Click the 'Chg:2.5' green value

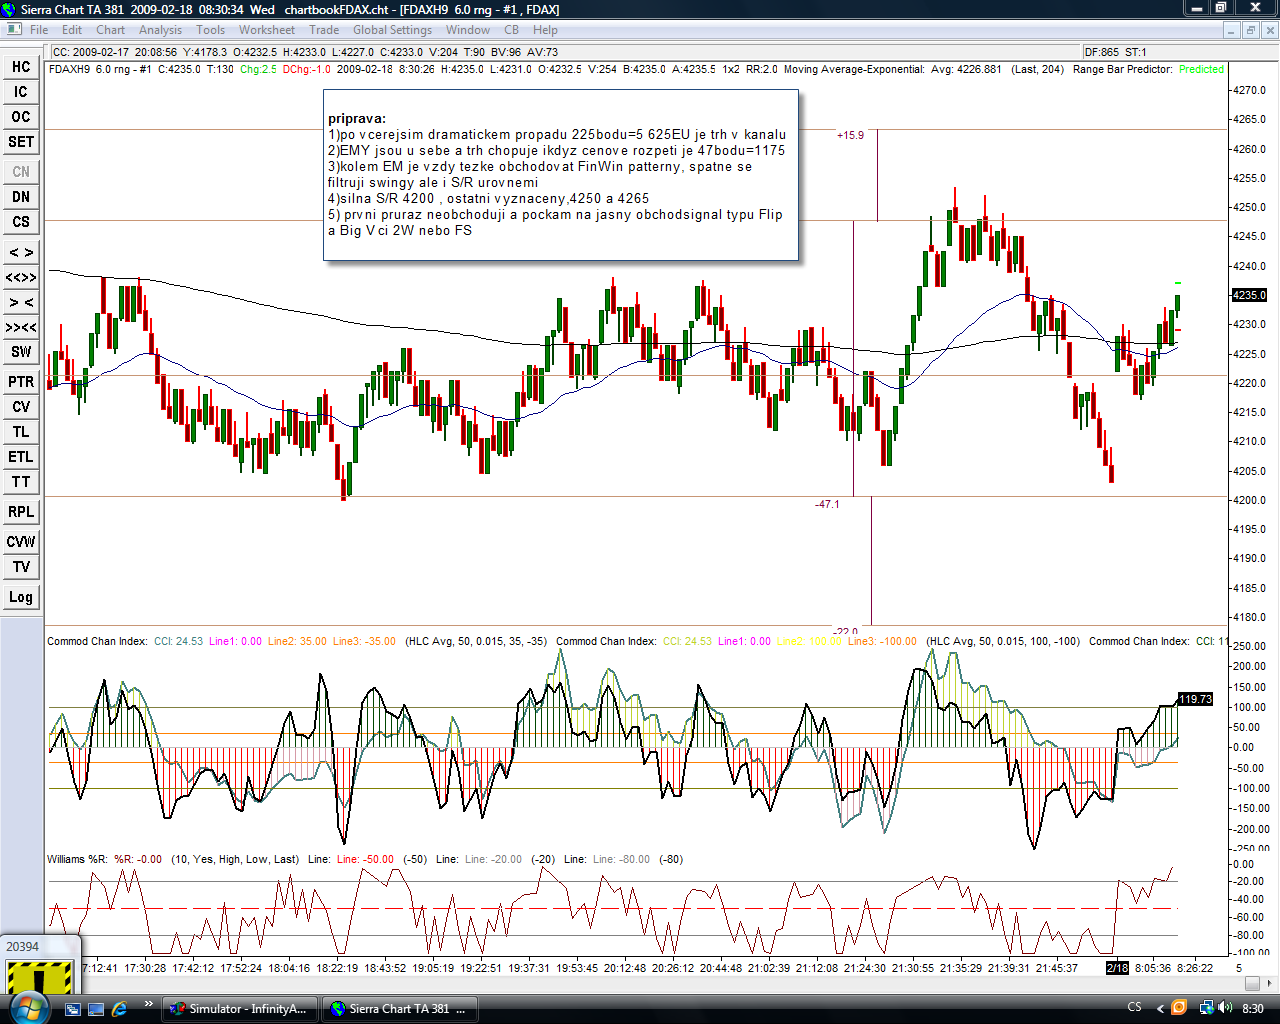point(258,70)
